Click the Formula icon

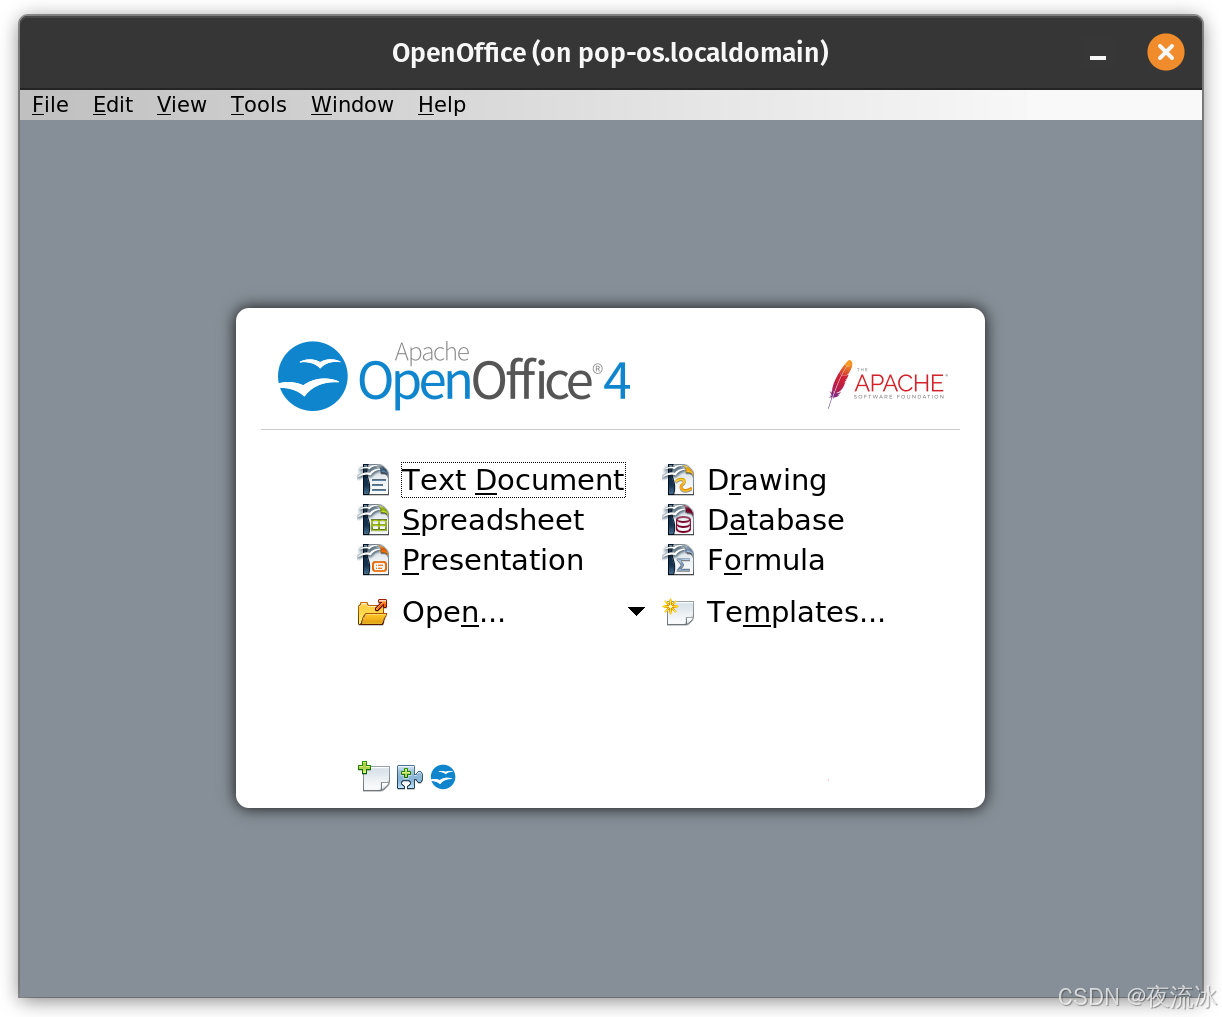point(679,560)
